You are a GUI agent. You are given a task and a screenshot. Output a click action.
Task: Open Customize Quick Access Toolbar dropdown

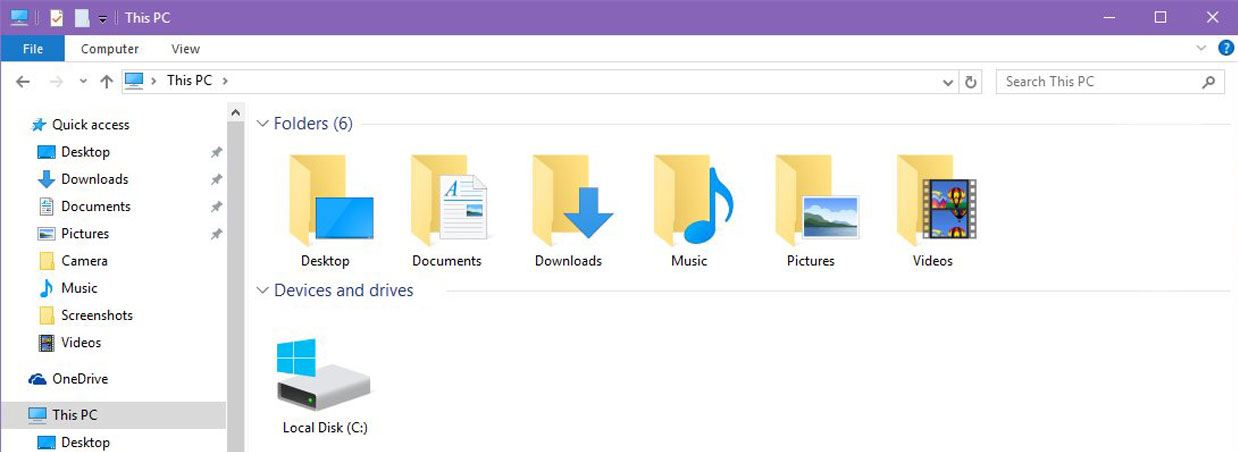point(102,19)
